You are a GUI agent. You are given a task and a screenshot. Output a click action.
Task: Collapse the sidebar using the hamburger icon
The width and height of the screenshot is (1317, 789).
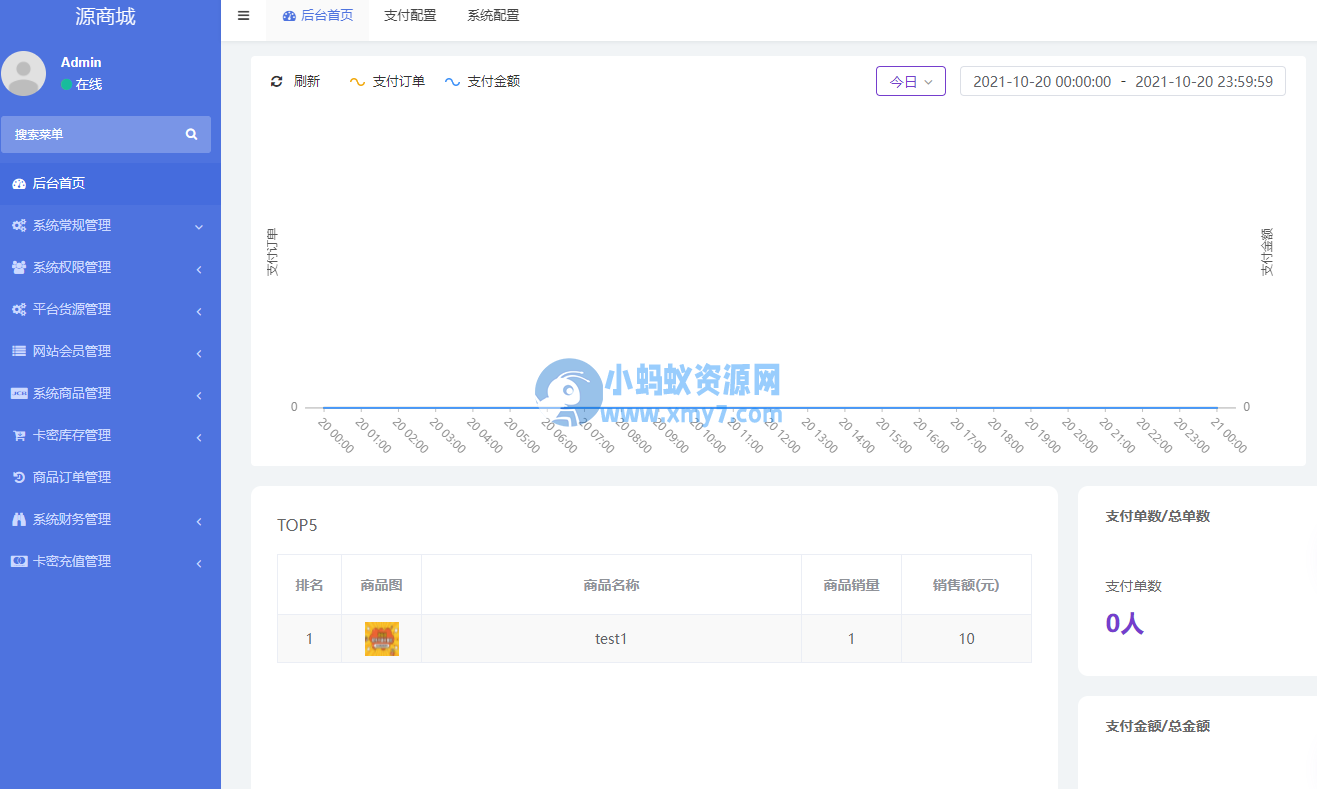[x=243, y=15]
